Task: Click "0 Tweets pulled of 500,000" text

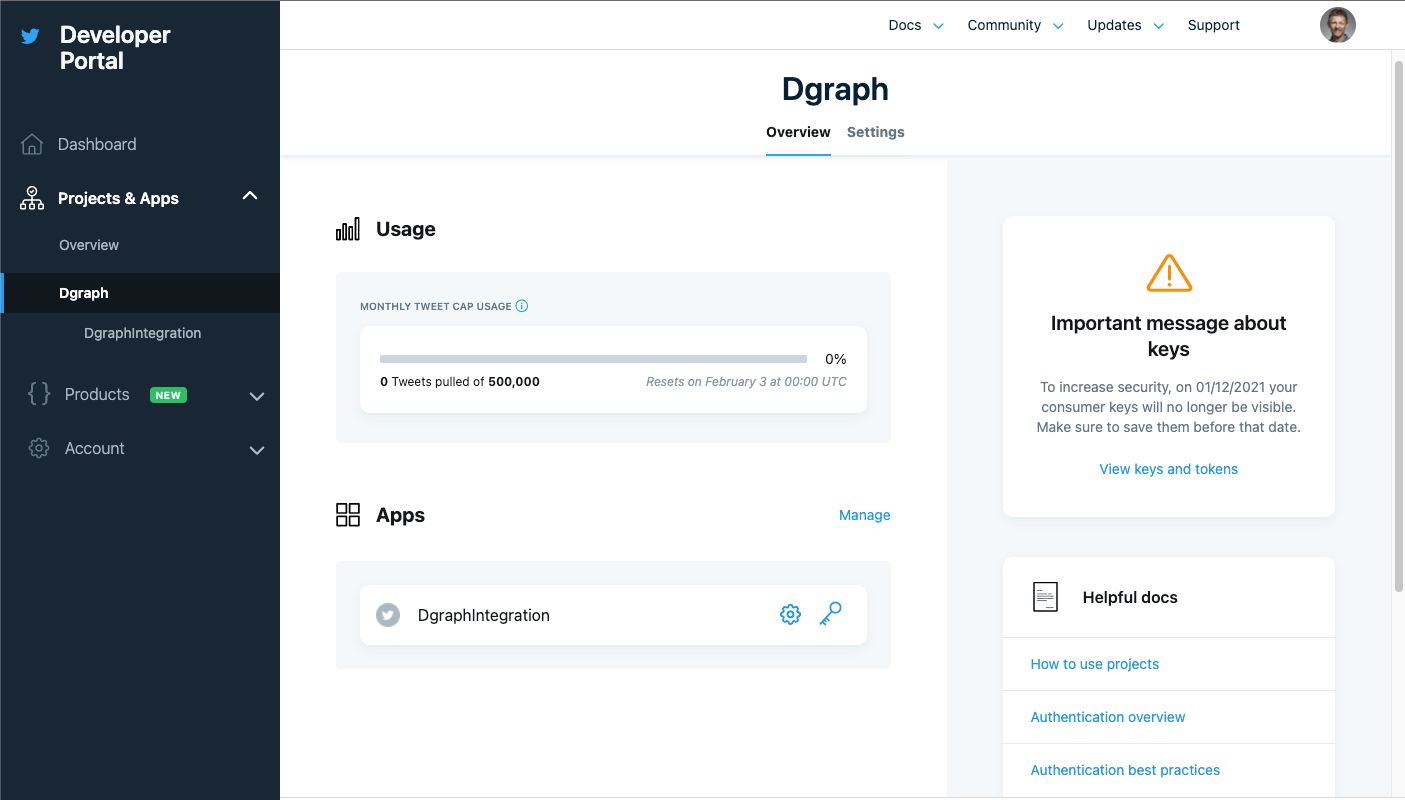Action: coord(460,382)
